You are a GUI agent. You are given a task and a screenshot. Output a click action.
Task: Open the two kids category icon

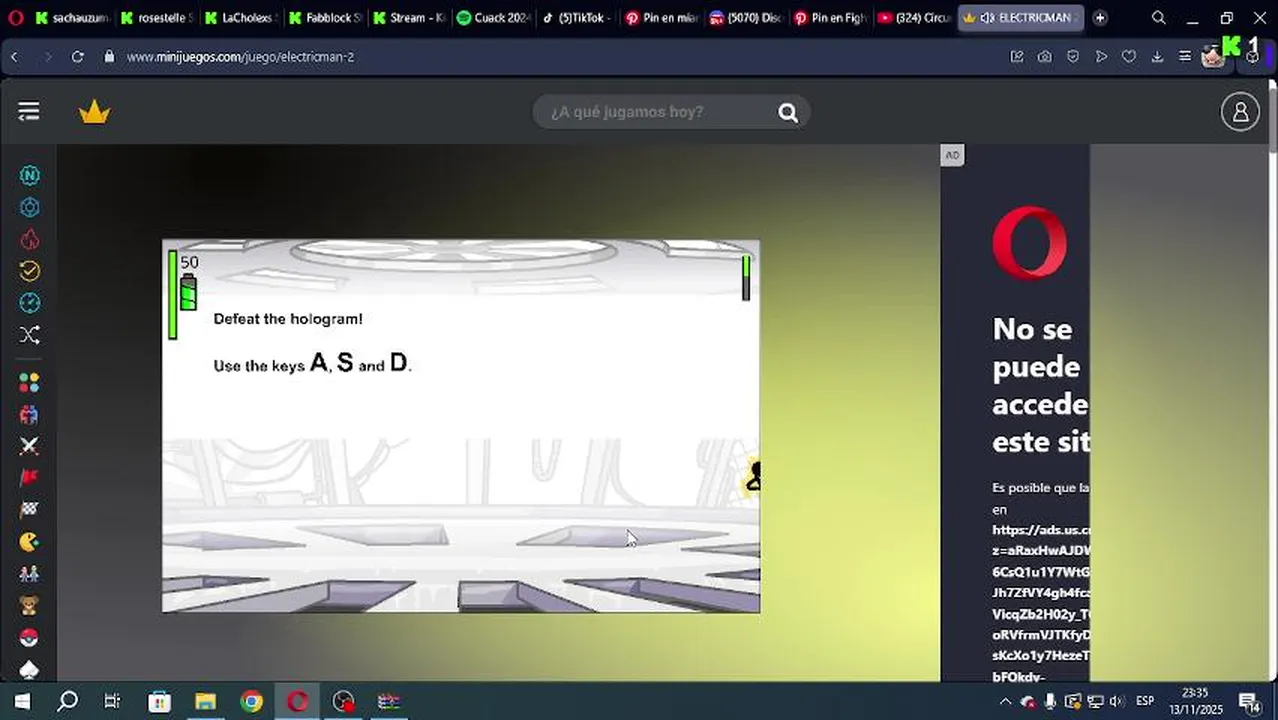tap(30, 574)
